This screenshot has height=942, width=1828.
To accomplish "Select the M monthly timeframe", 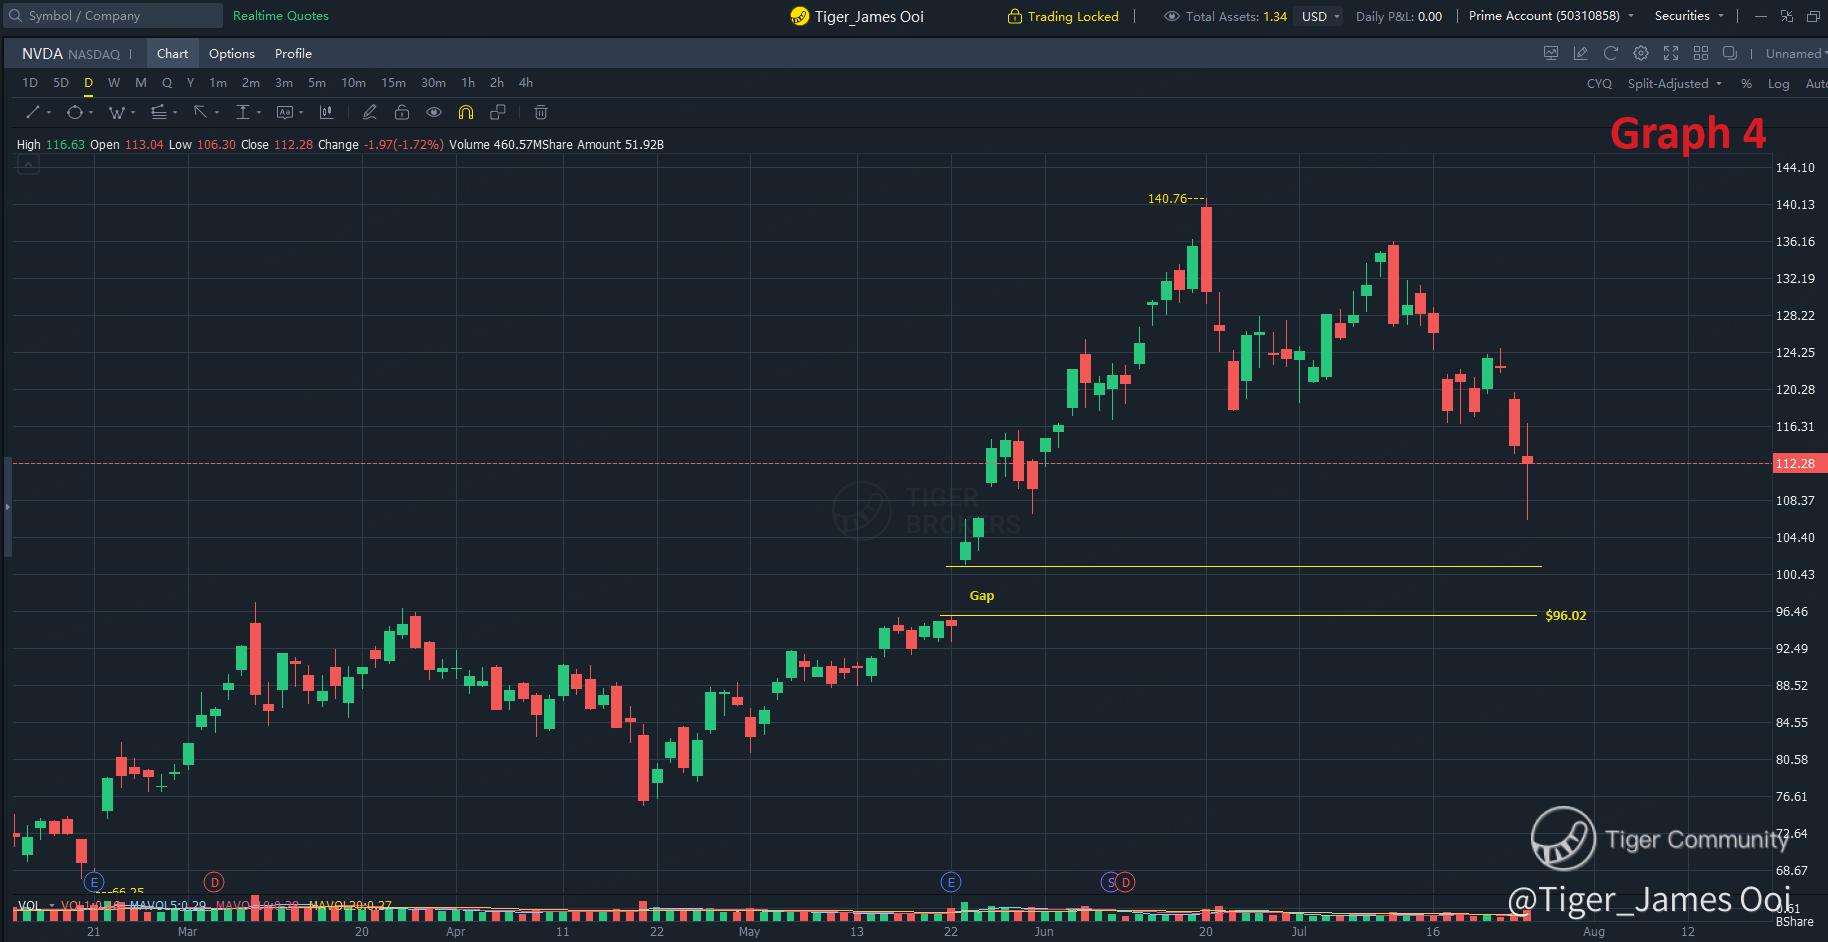I will click(x=141, y=83).
